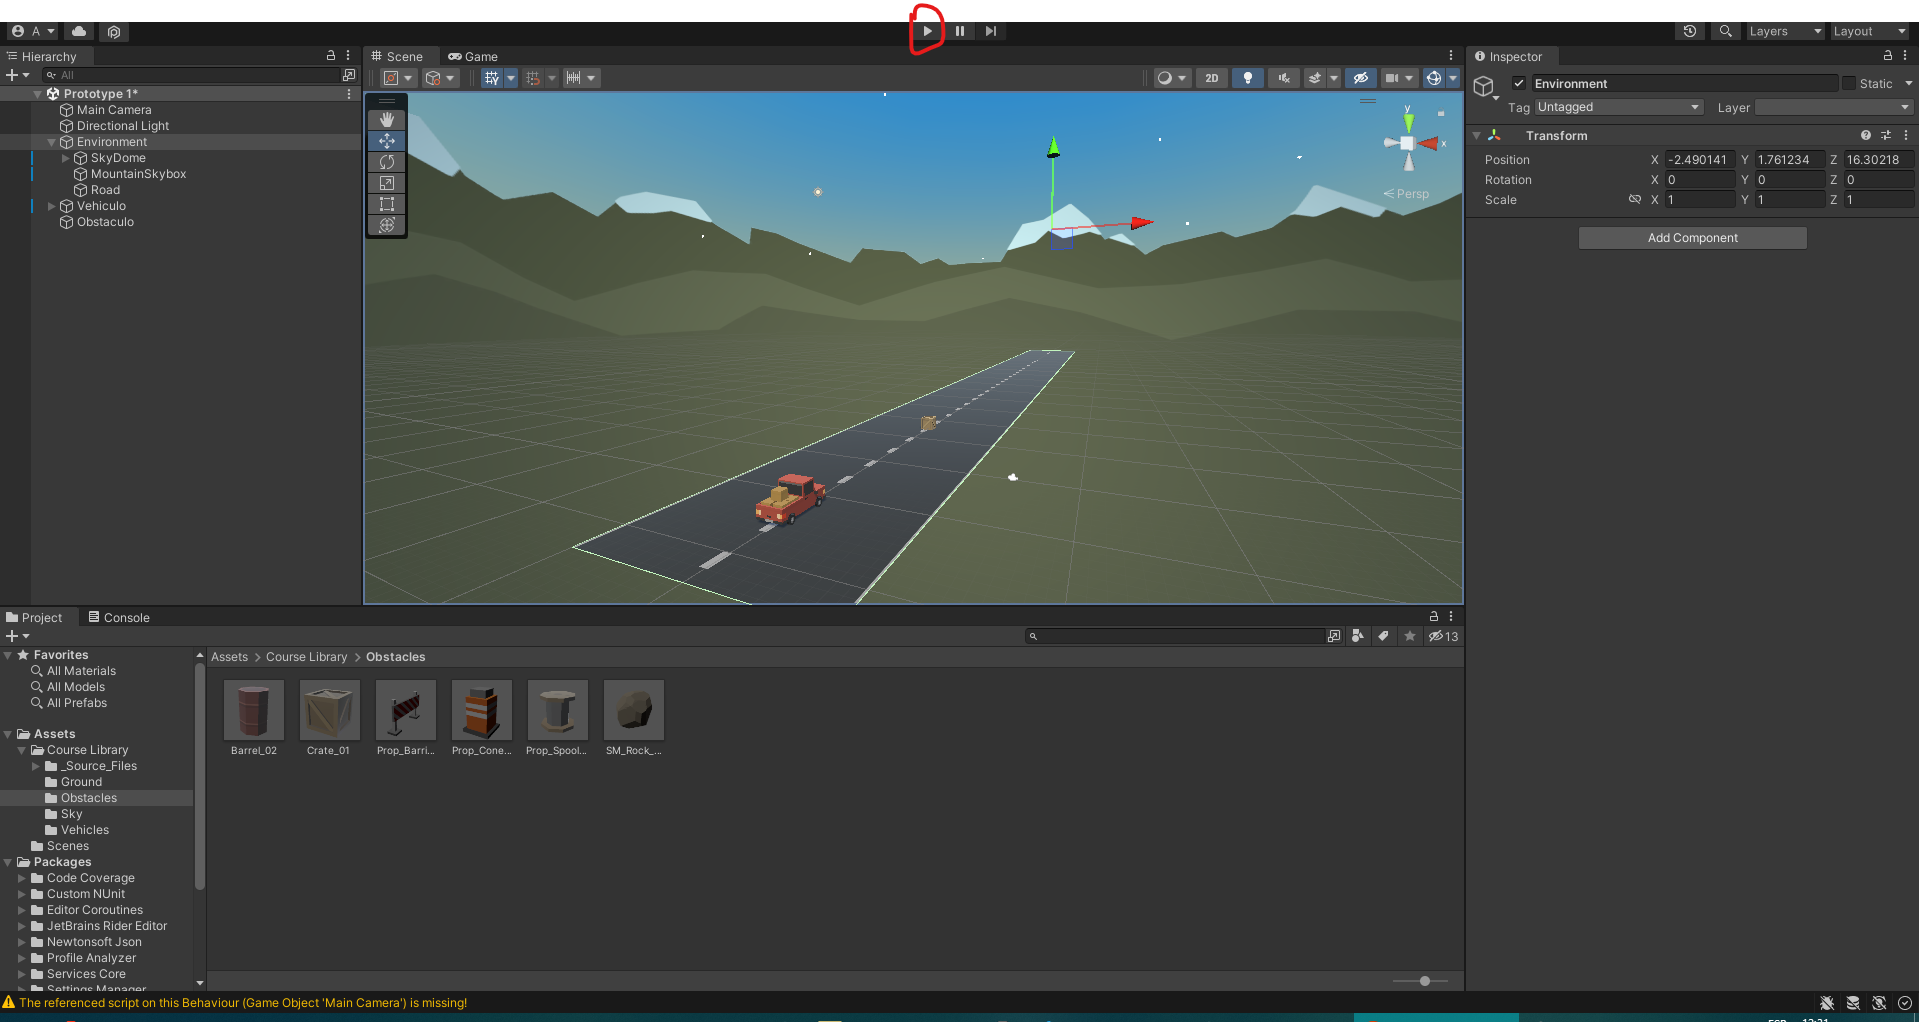Switch to the Game tab
This screenshot has width=1919, height=1022.
point(473,57)
